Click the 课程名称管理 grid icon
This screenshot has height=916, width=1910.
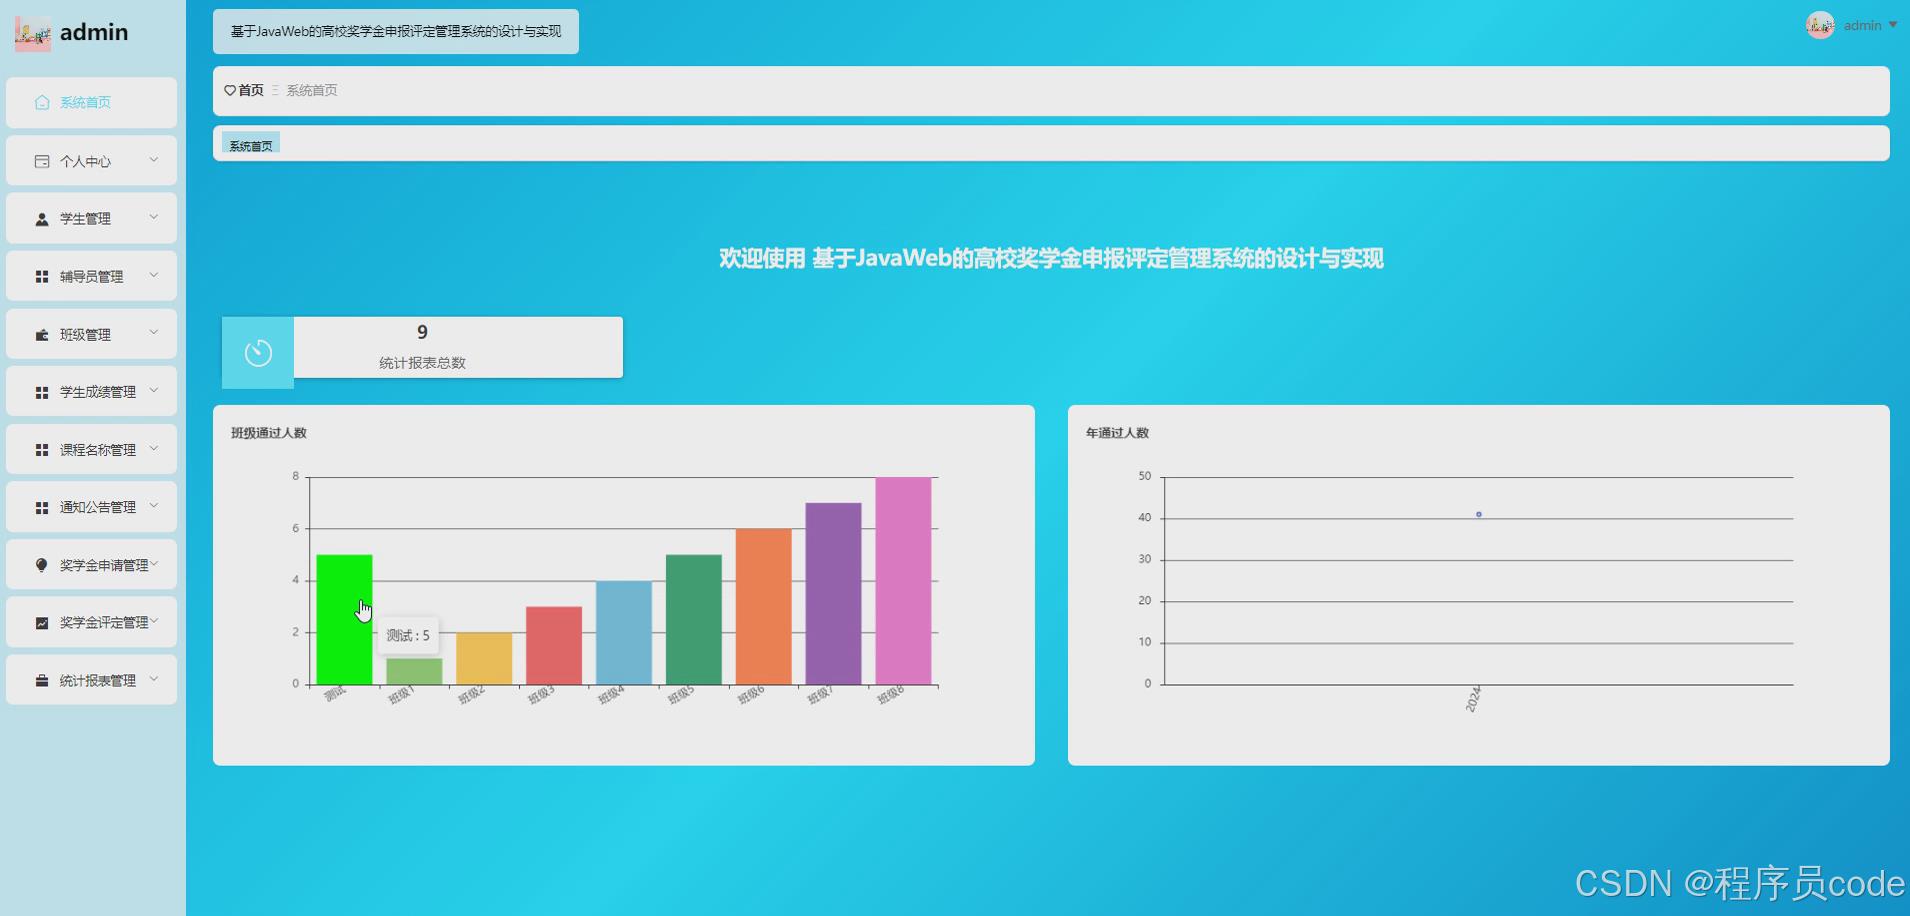coord(42,450)
